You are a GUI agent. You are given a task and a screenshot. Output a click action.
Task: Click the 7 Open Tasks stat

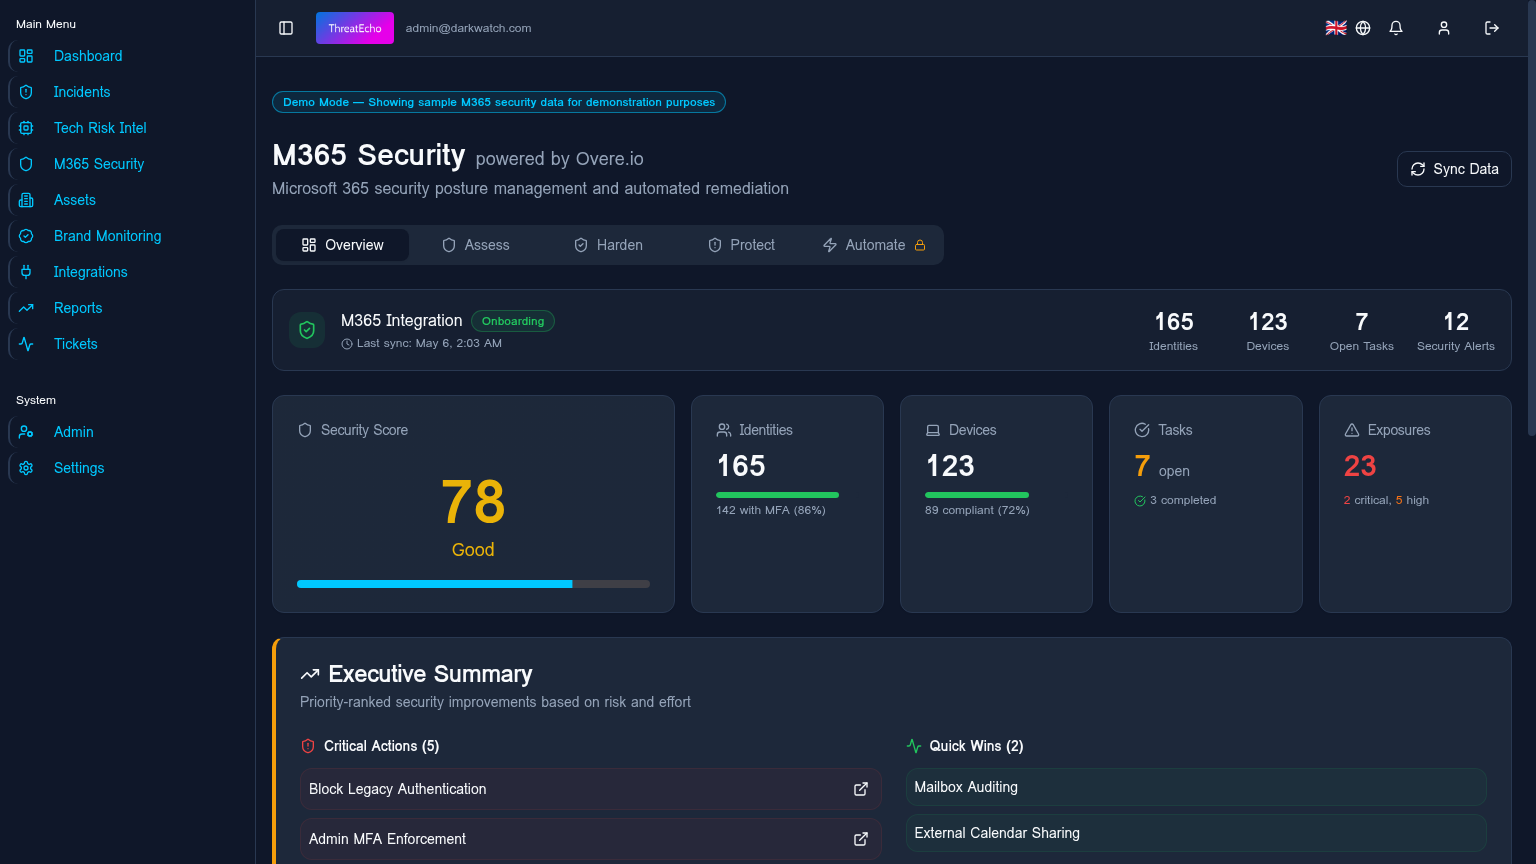tap(1361, 331)
